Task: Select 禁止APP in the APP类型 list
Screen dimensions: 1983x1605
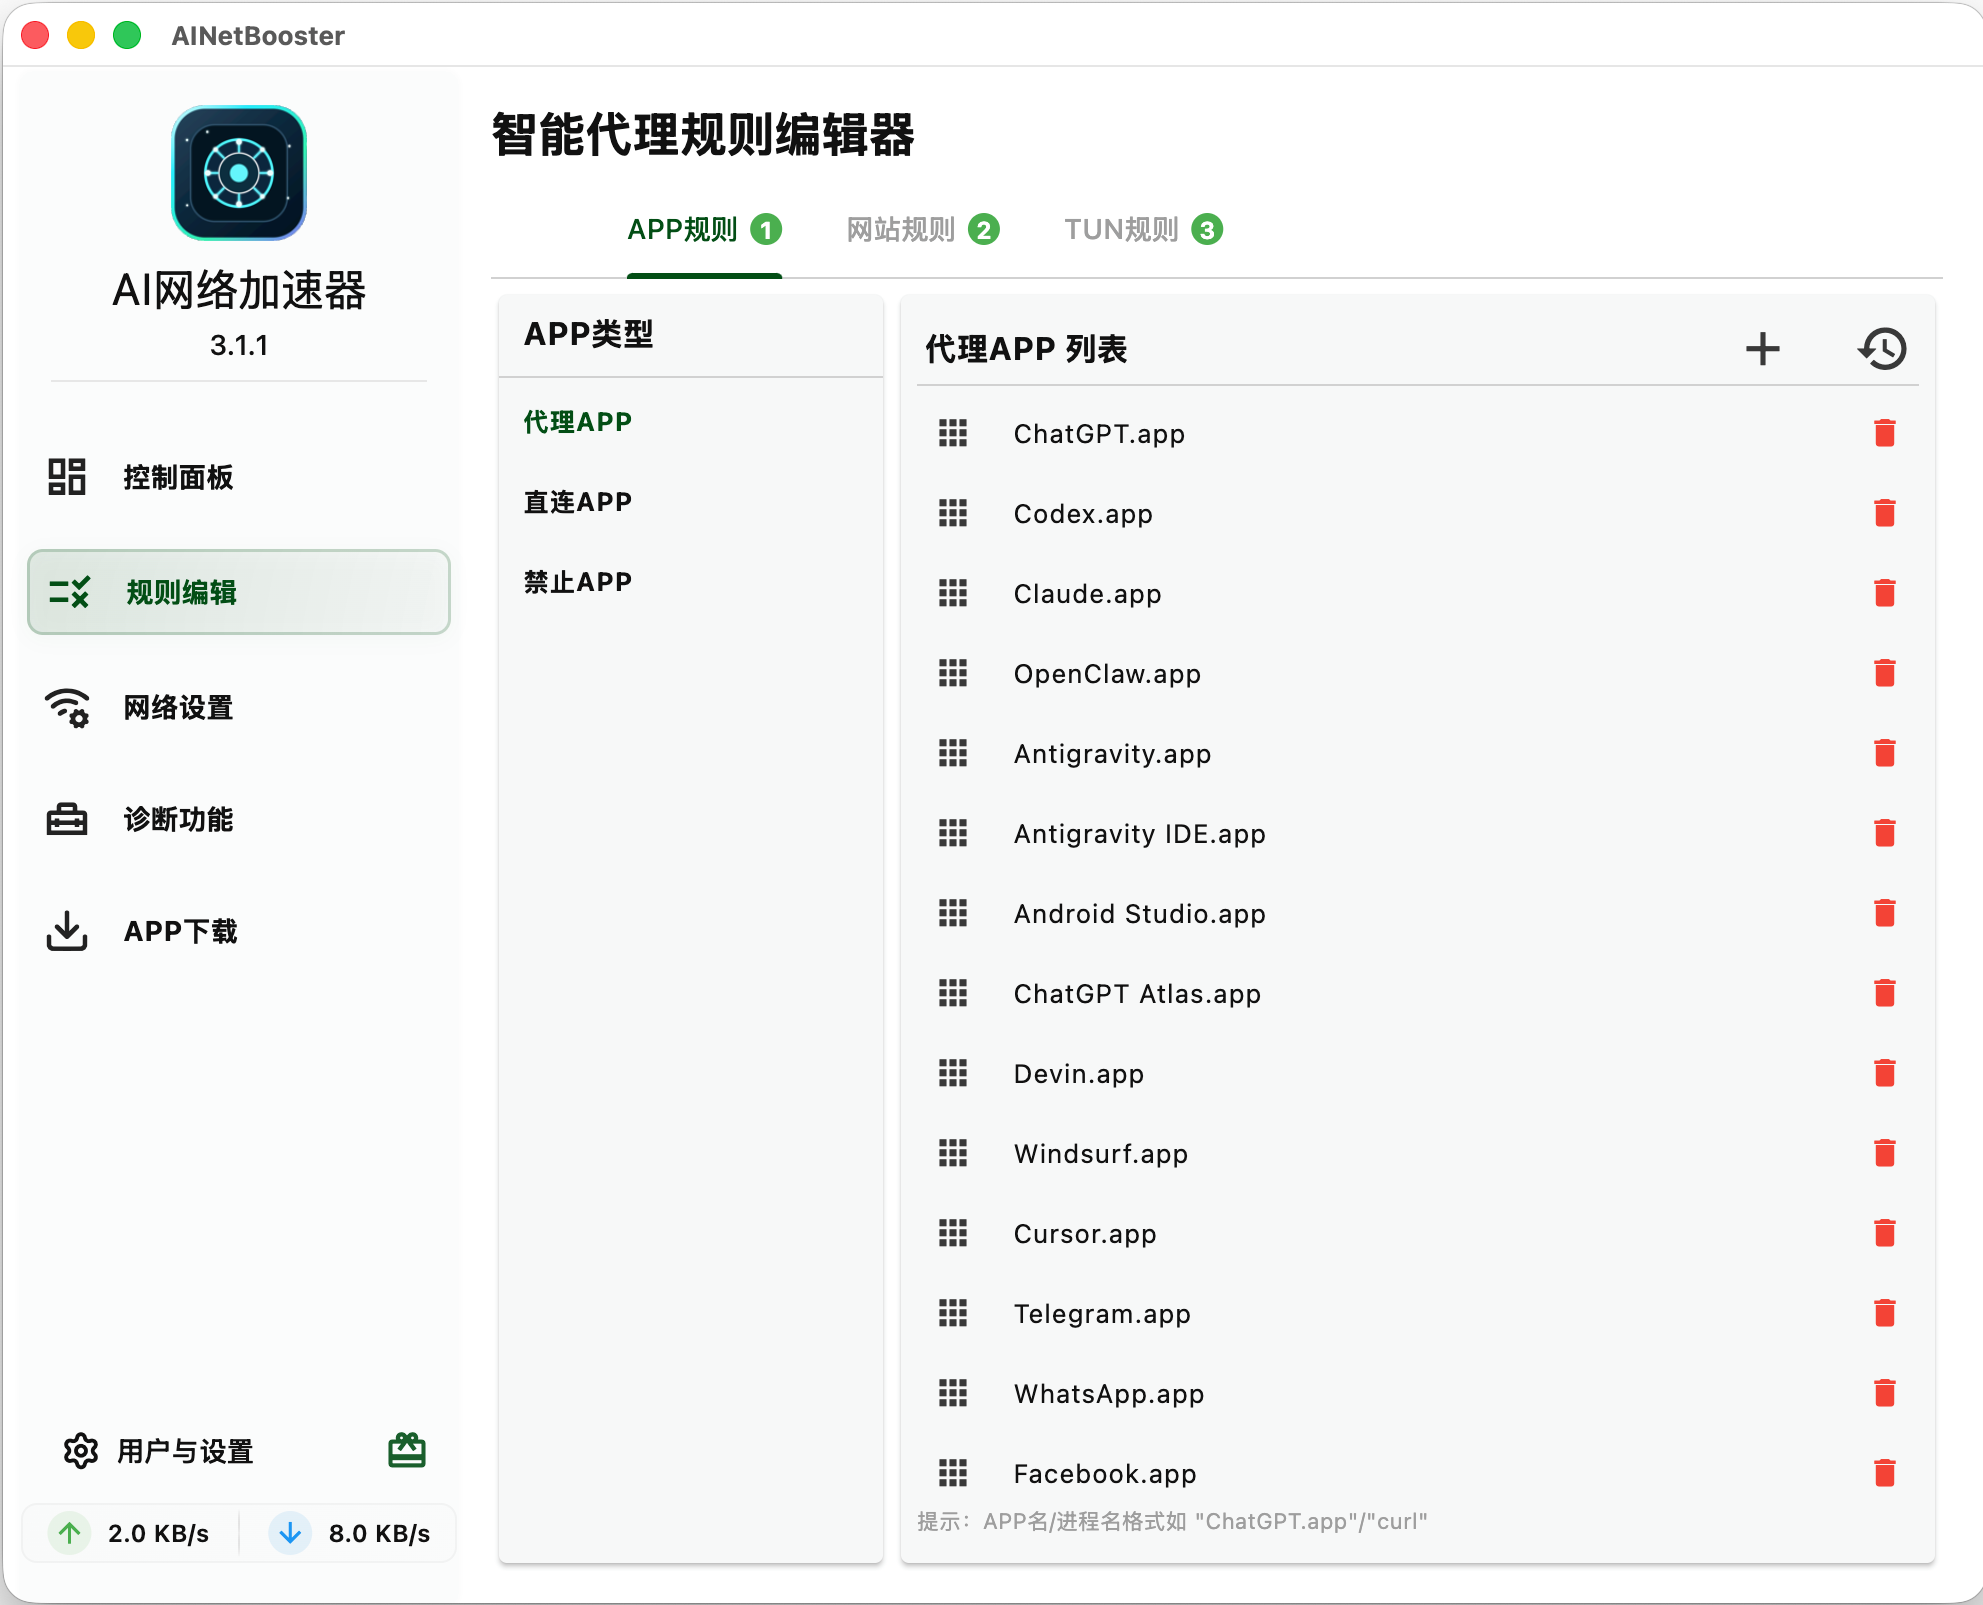Action: coord(578,582)
